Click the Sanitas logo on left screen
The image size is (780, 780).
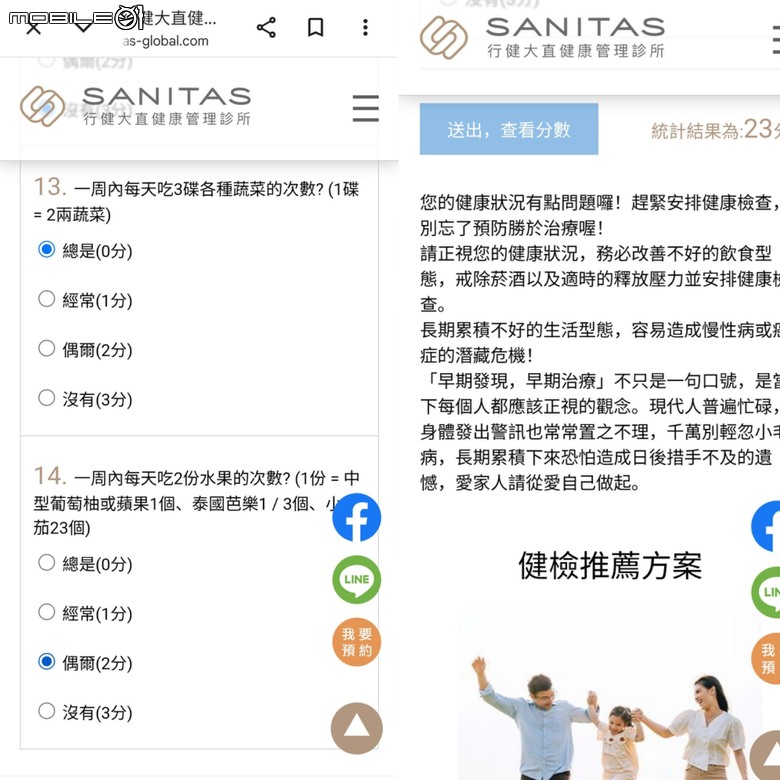135,106
